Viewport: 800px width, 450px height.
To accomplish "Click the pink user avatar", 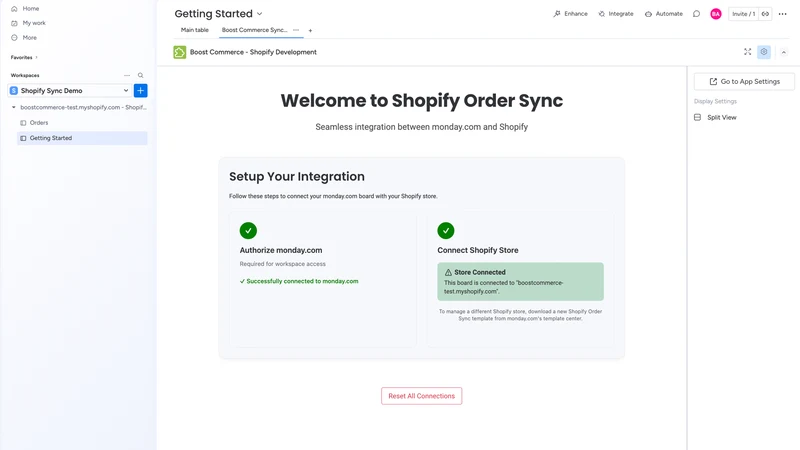I will pyautogui.click(x=716, y=14).
